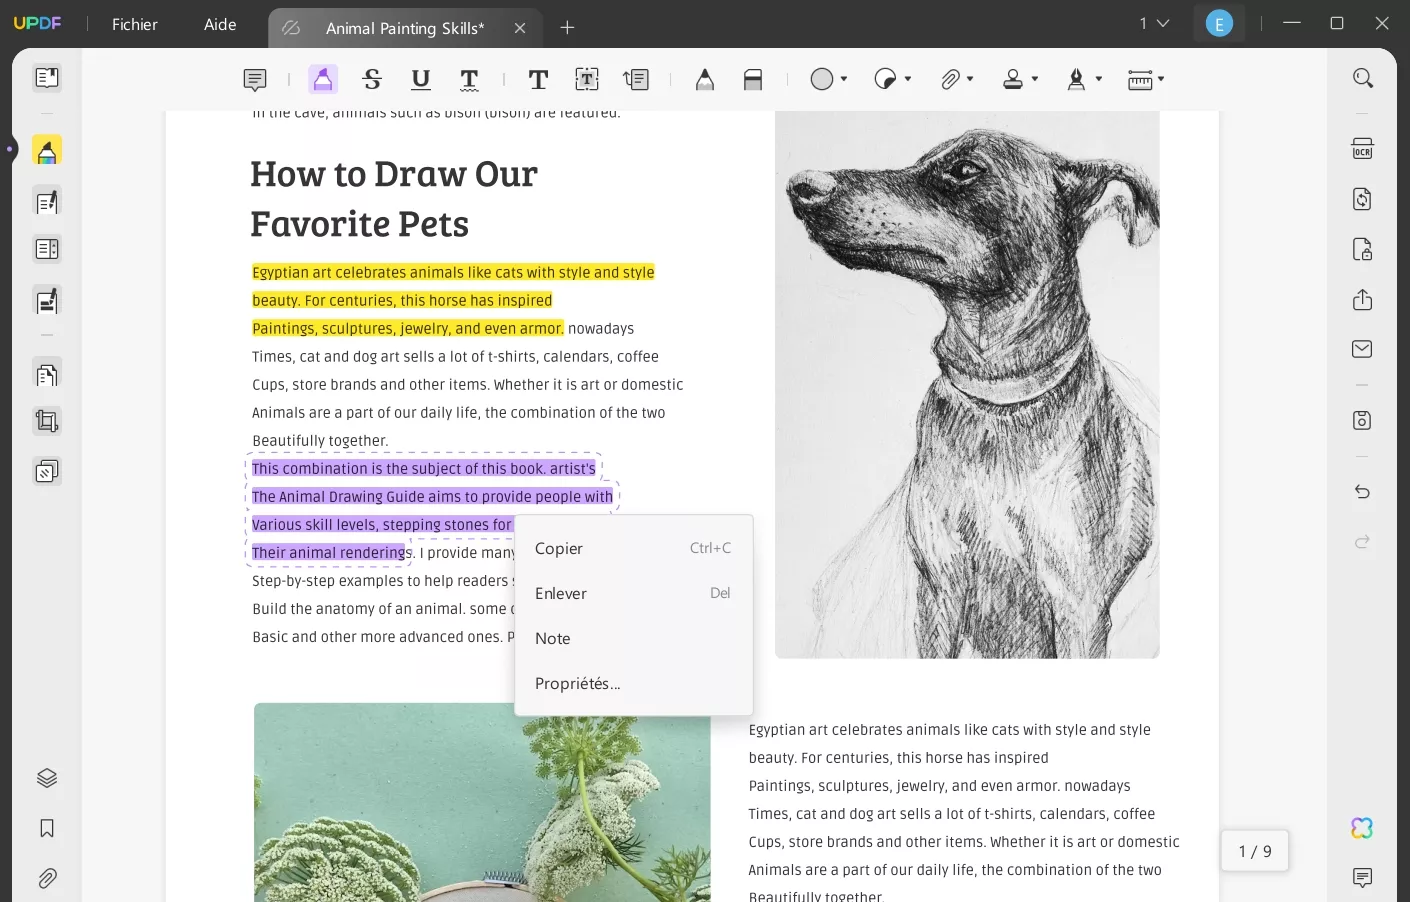This screenshot has height=902, width=1410.
Task: Open the user account avatar E
Action: point(1219,23)
